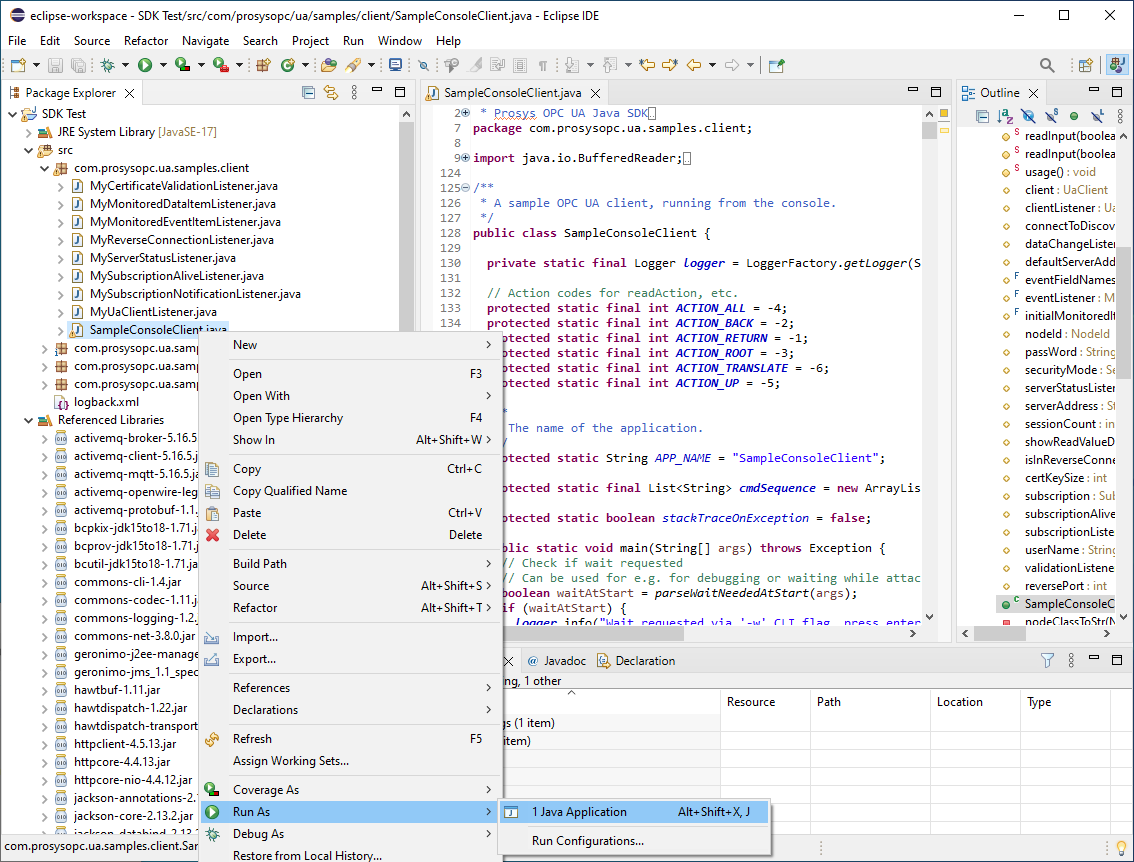Click Collapse All in Package Explorer
This screenshot has width=1134, height=862.
point(309,93)
